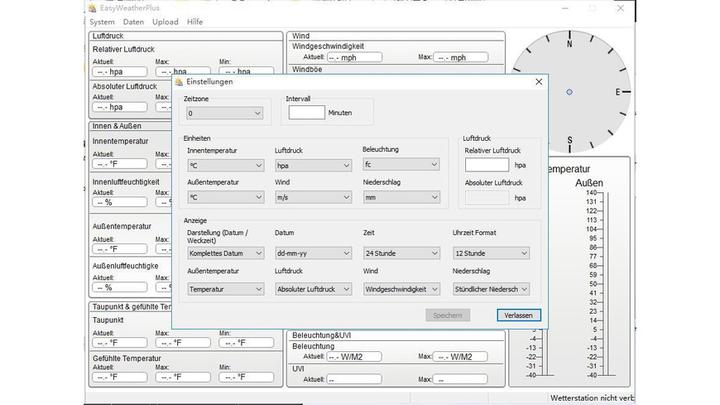Click the Relativer Luftdruck Aktuell hpa field in main window
The image size is (720, 405).
[119, 72]
